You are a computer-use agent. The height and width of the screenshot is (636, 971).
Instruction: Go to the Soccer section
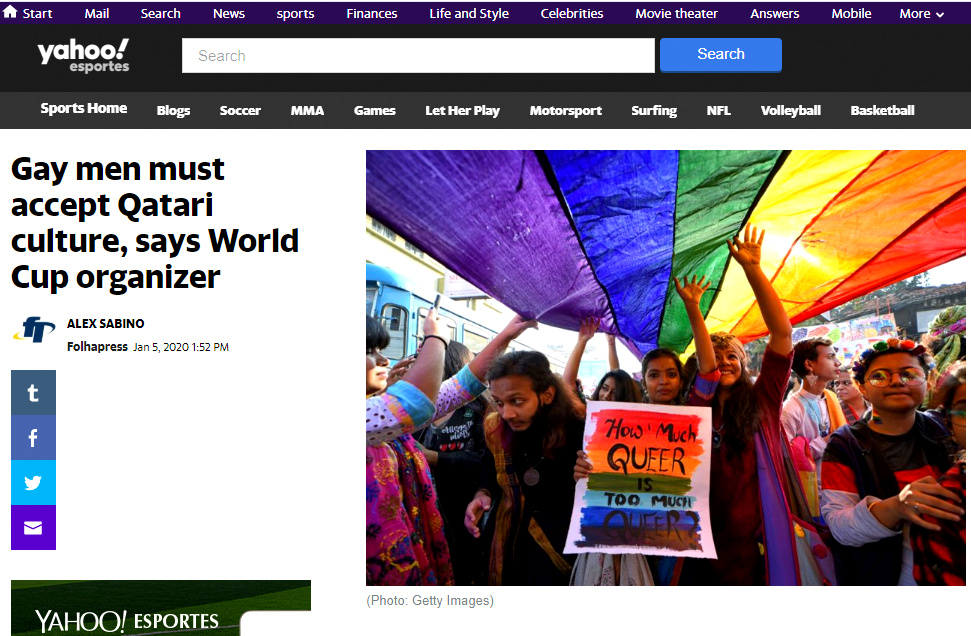[x=240, y=111]
